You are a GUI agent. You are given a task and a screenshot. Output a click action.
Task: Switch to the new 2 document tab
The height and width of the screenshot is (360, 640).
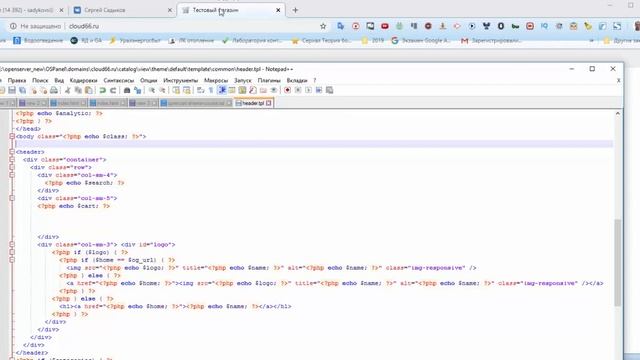click(33, 103)
